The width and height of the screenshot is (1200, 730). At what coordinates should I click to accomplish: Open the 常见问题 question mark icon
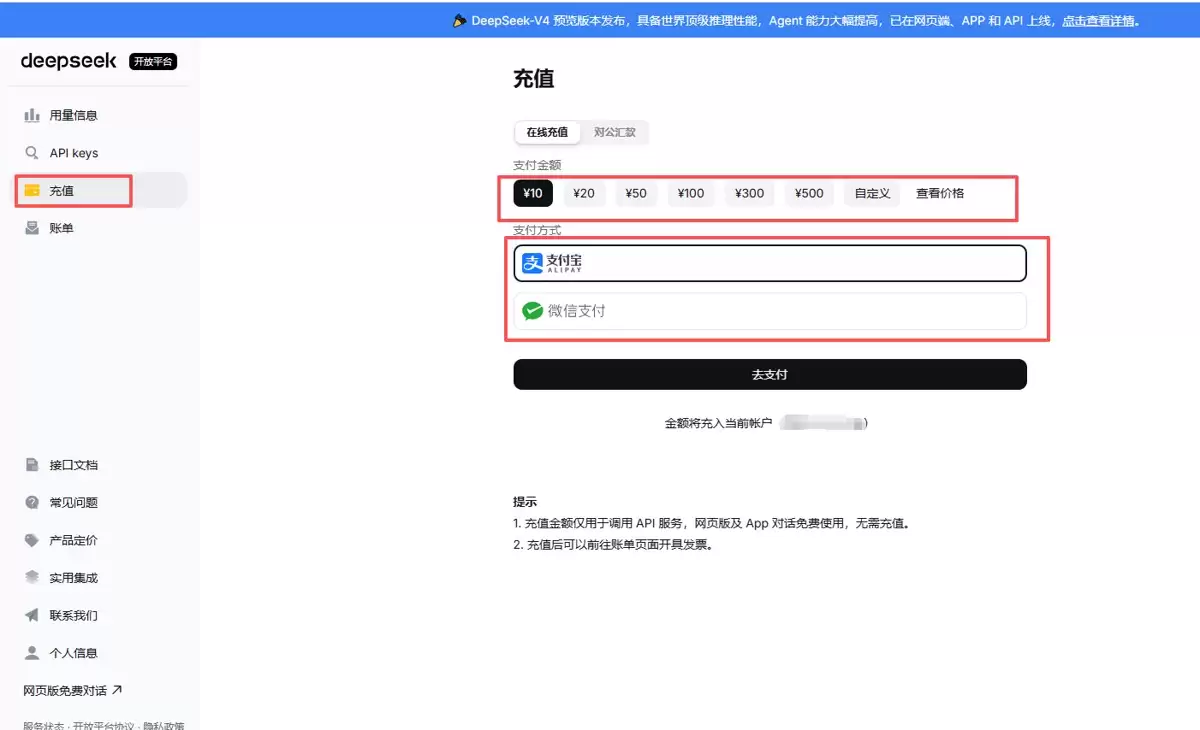click(32, 502)
